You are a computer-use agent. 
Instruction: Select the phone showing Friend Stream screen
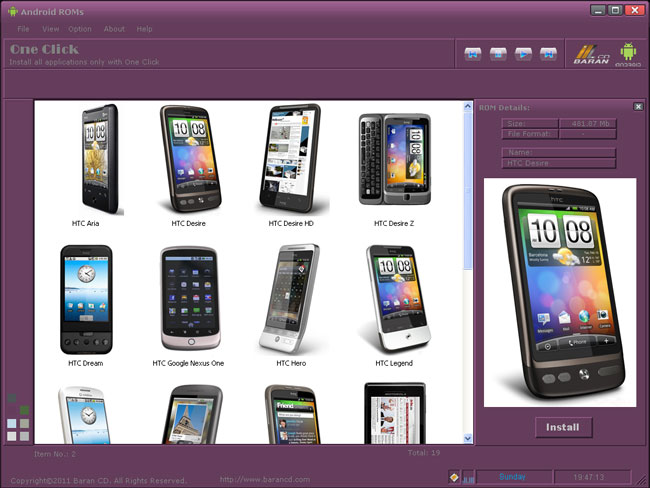[293, 415]
